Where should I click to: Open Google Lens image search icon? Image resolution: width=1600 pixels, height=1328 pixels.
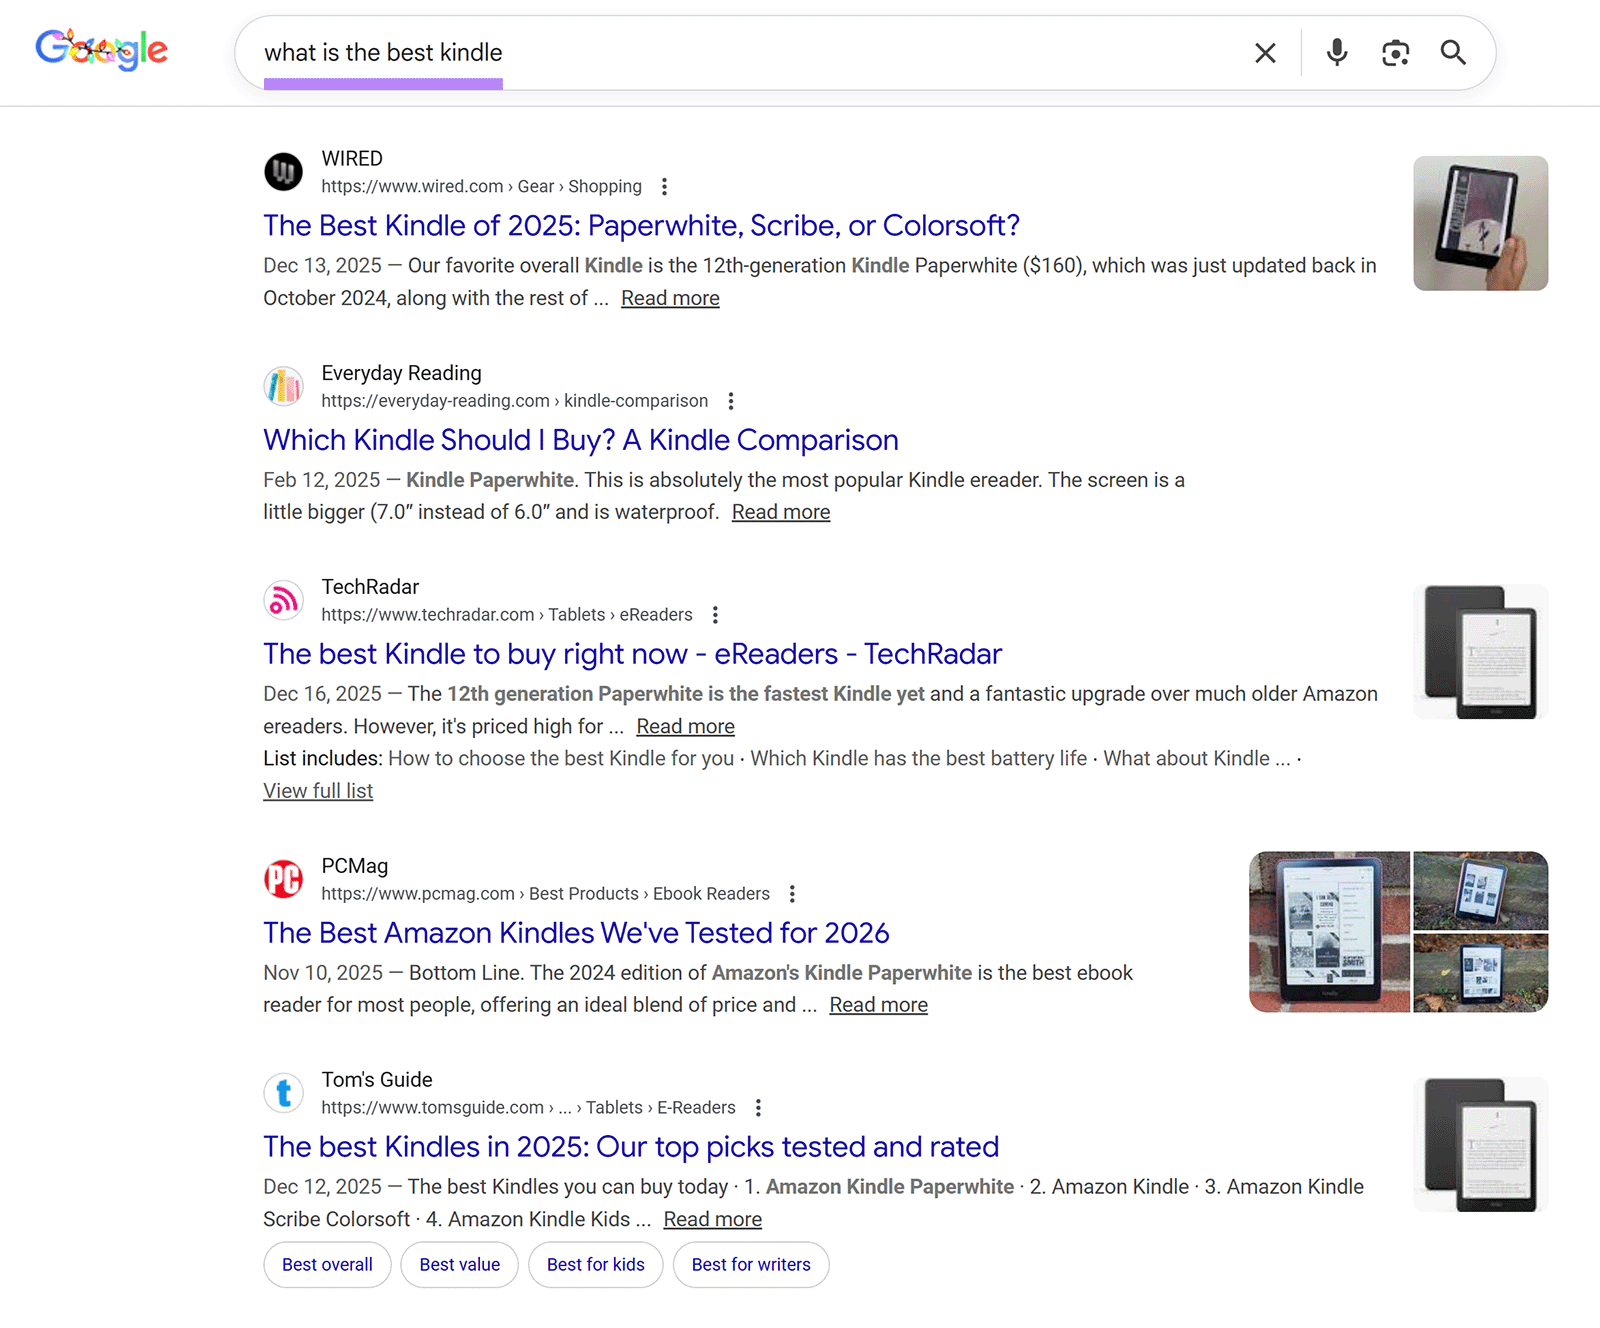(1395, 53)
